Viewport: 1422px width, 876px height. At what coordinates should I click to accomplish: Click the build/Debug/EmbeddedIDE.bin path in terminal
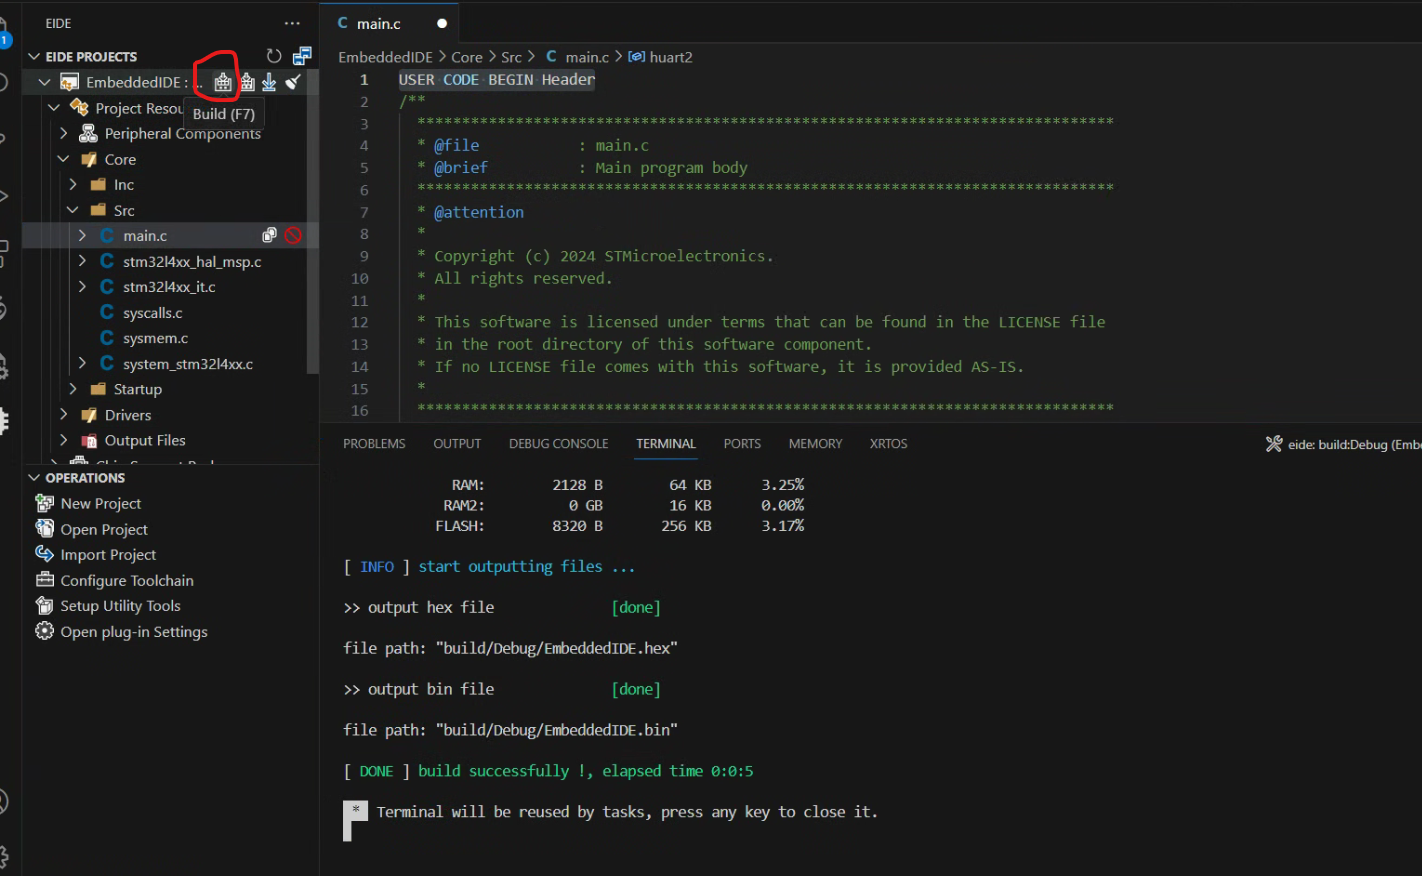(x=557, y=730)
